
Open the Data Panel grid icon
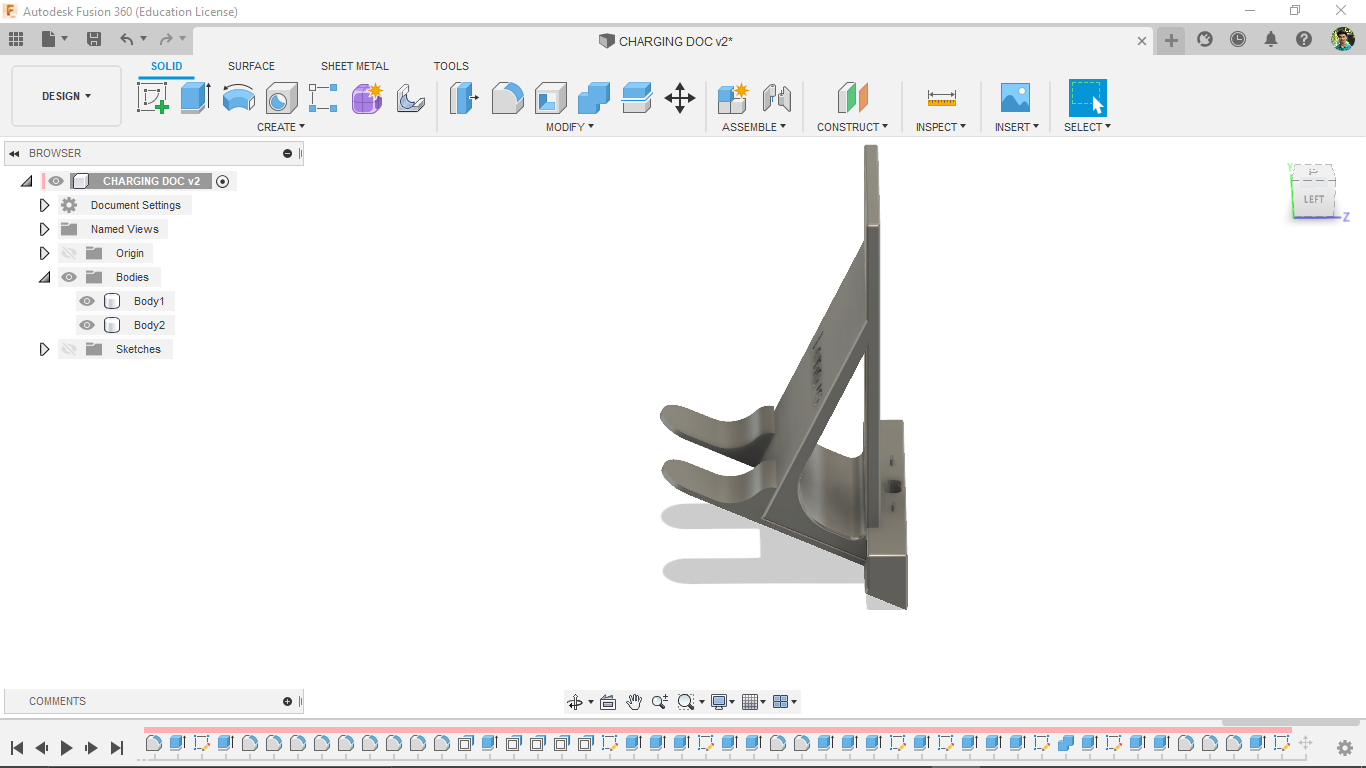(15, 39)
